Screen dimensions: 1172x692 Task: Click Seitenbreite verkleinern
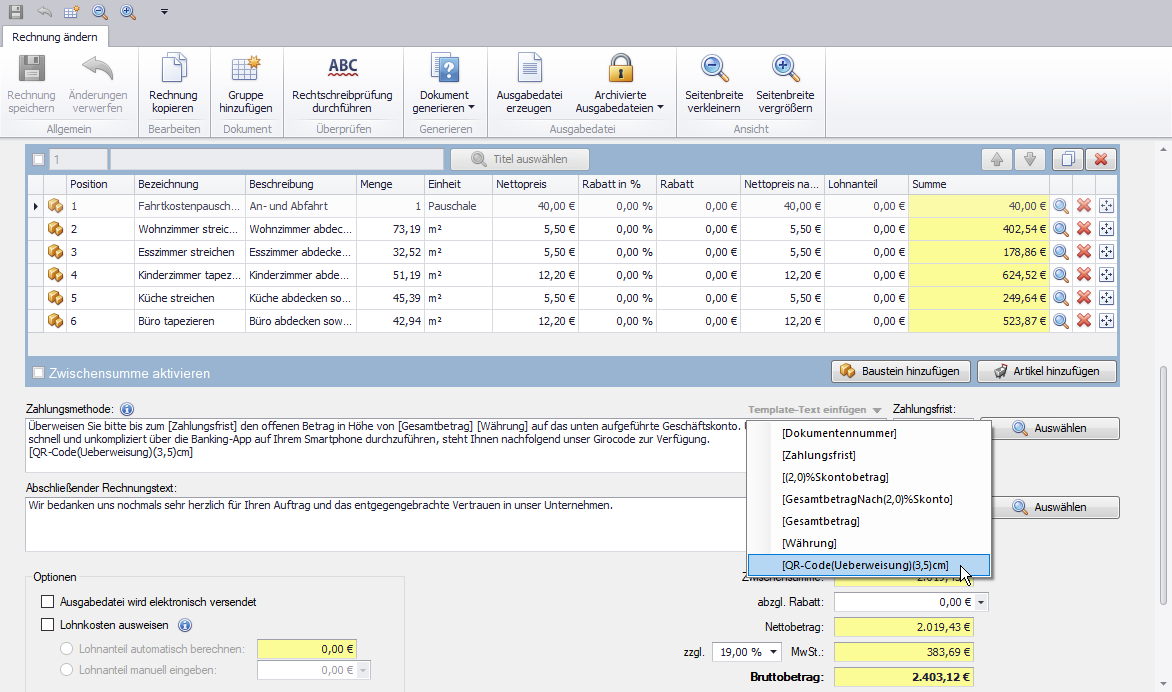pos(714,84)
